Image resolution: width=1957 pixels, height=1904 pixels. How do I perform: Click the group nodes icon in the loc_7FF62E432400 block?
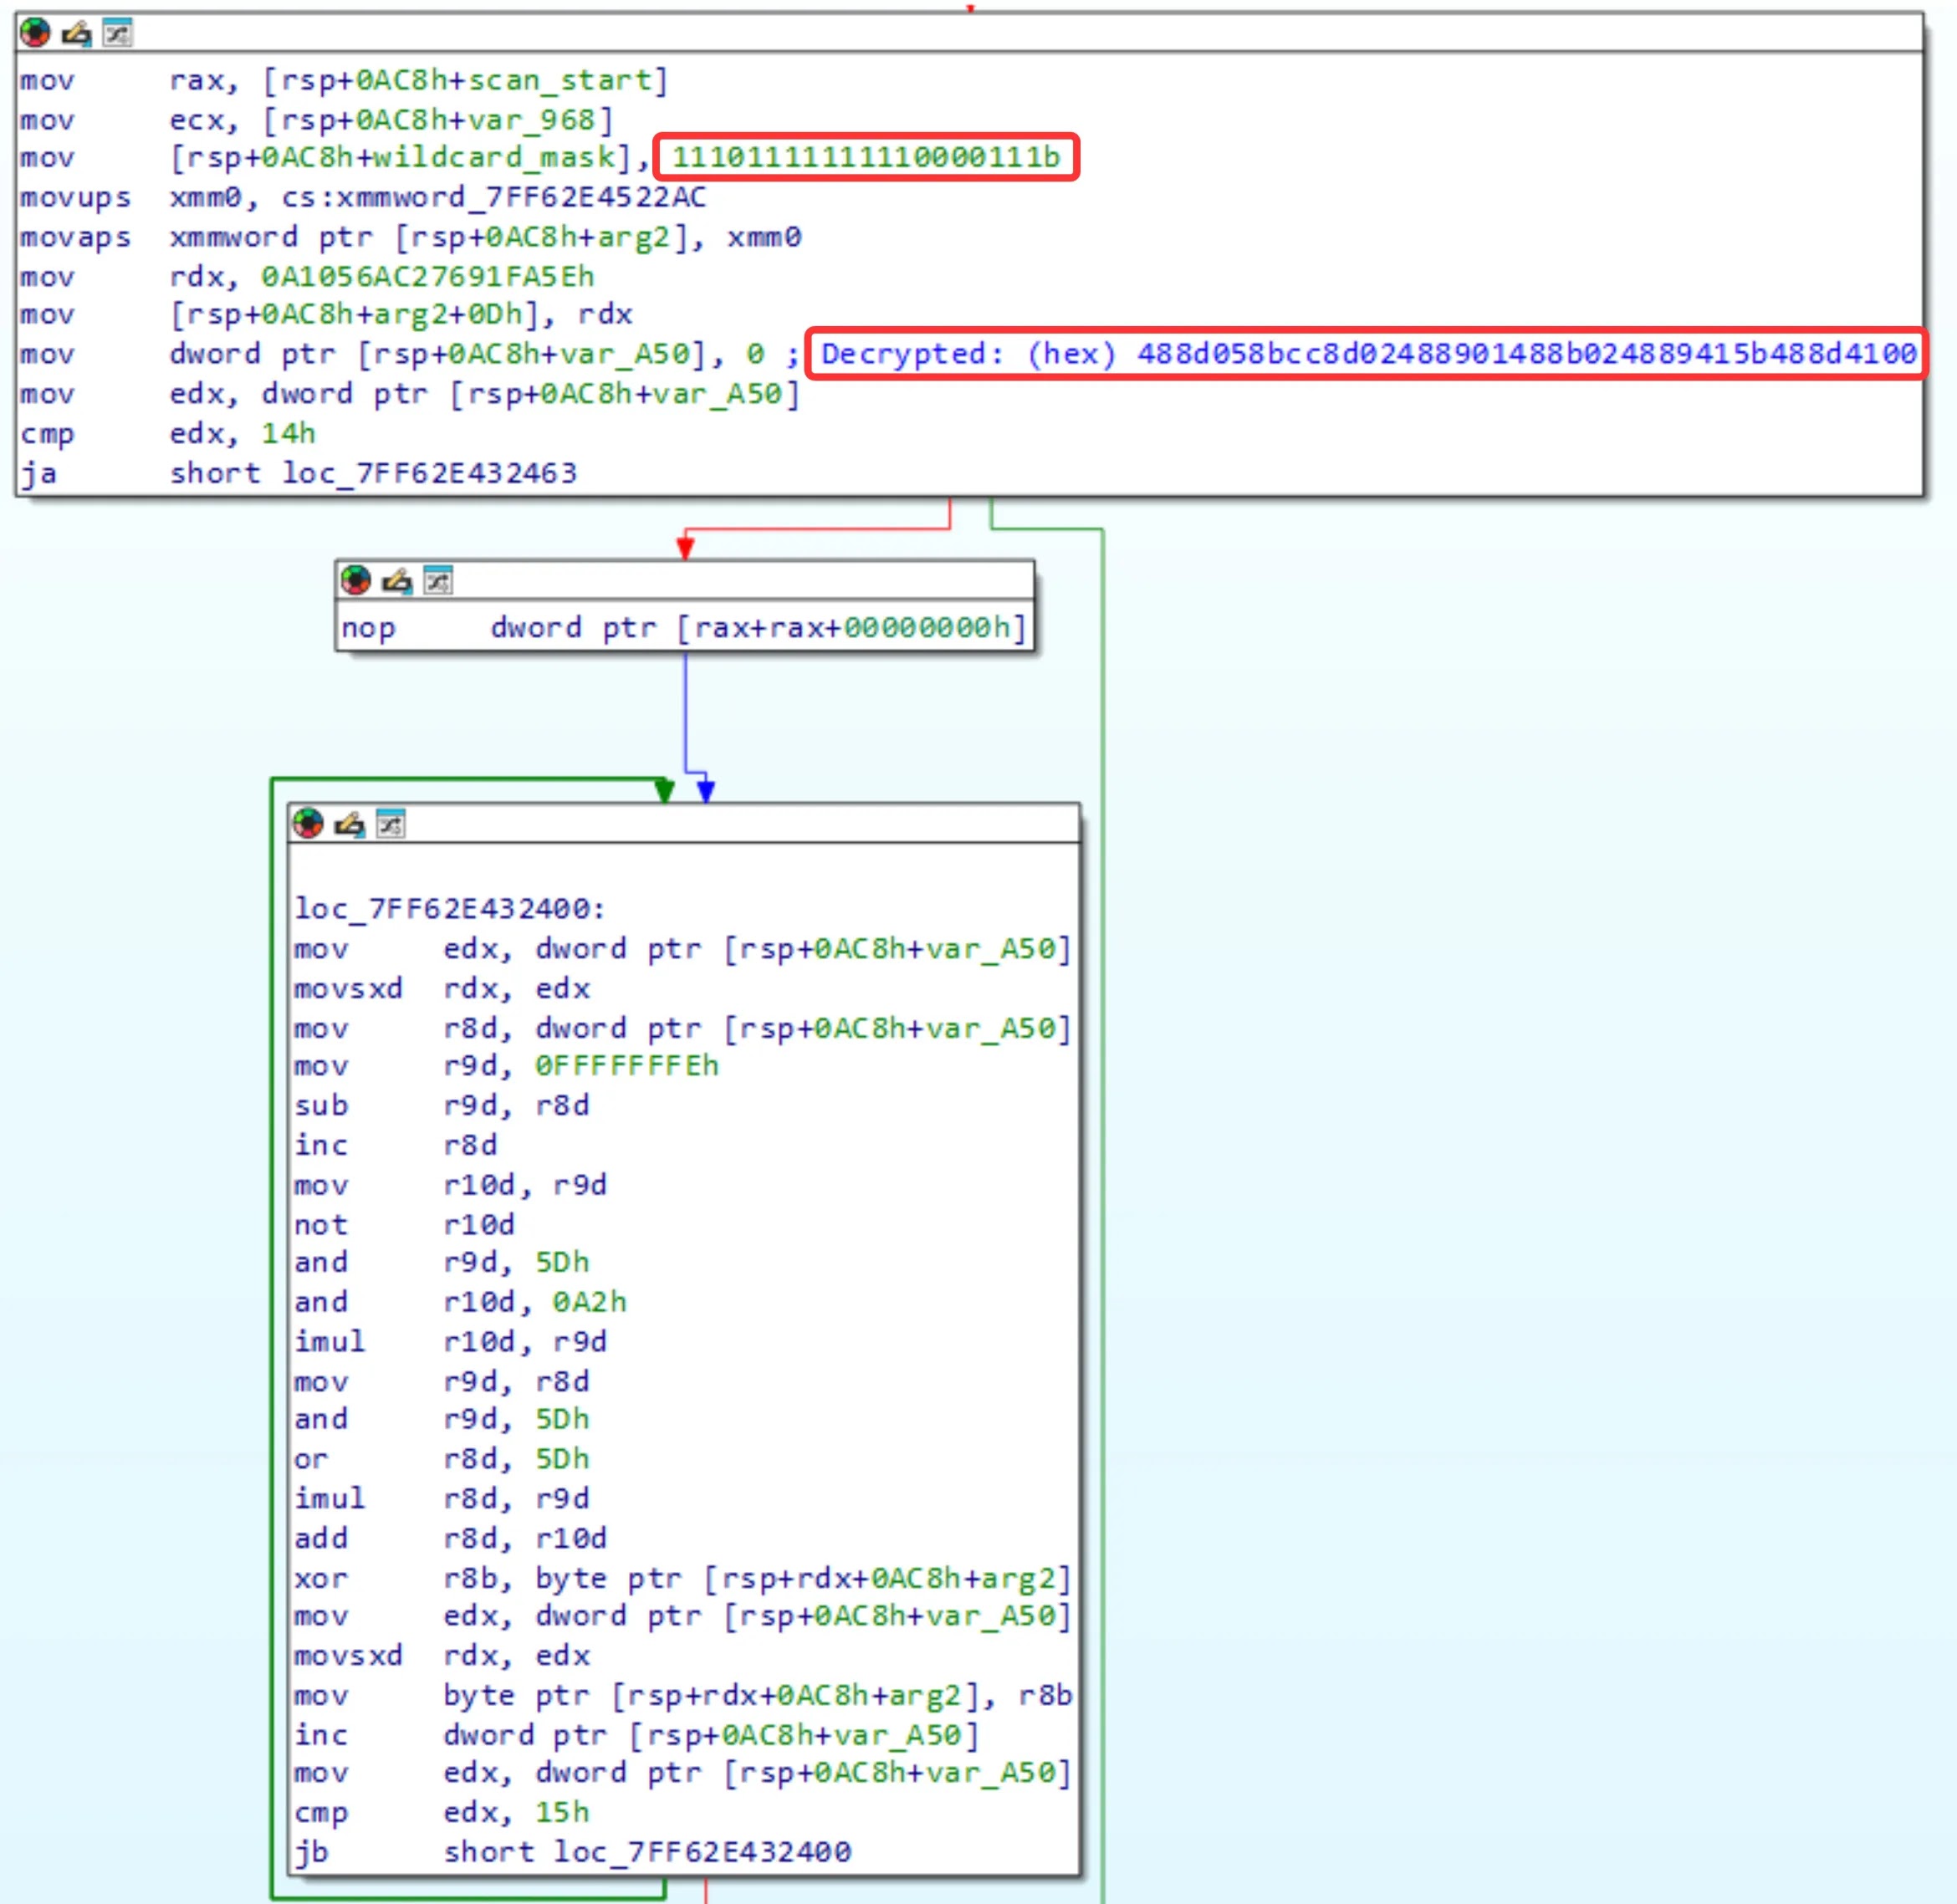390,823
